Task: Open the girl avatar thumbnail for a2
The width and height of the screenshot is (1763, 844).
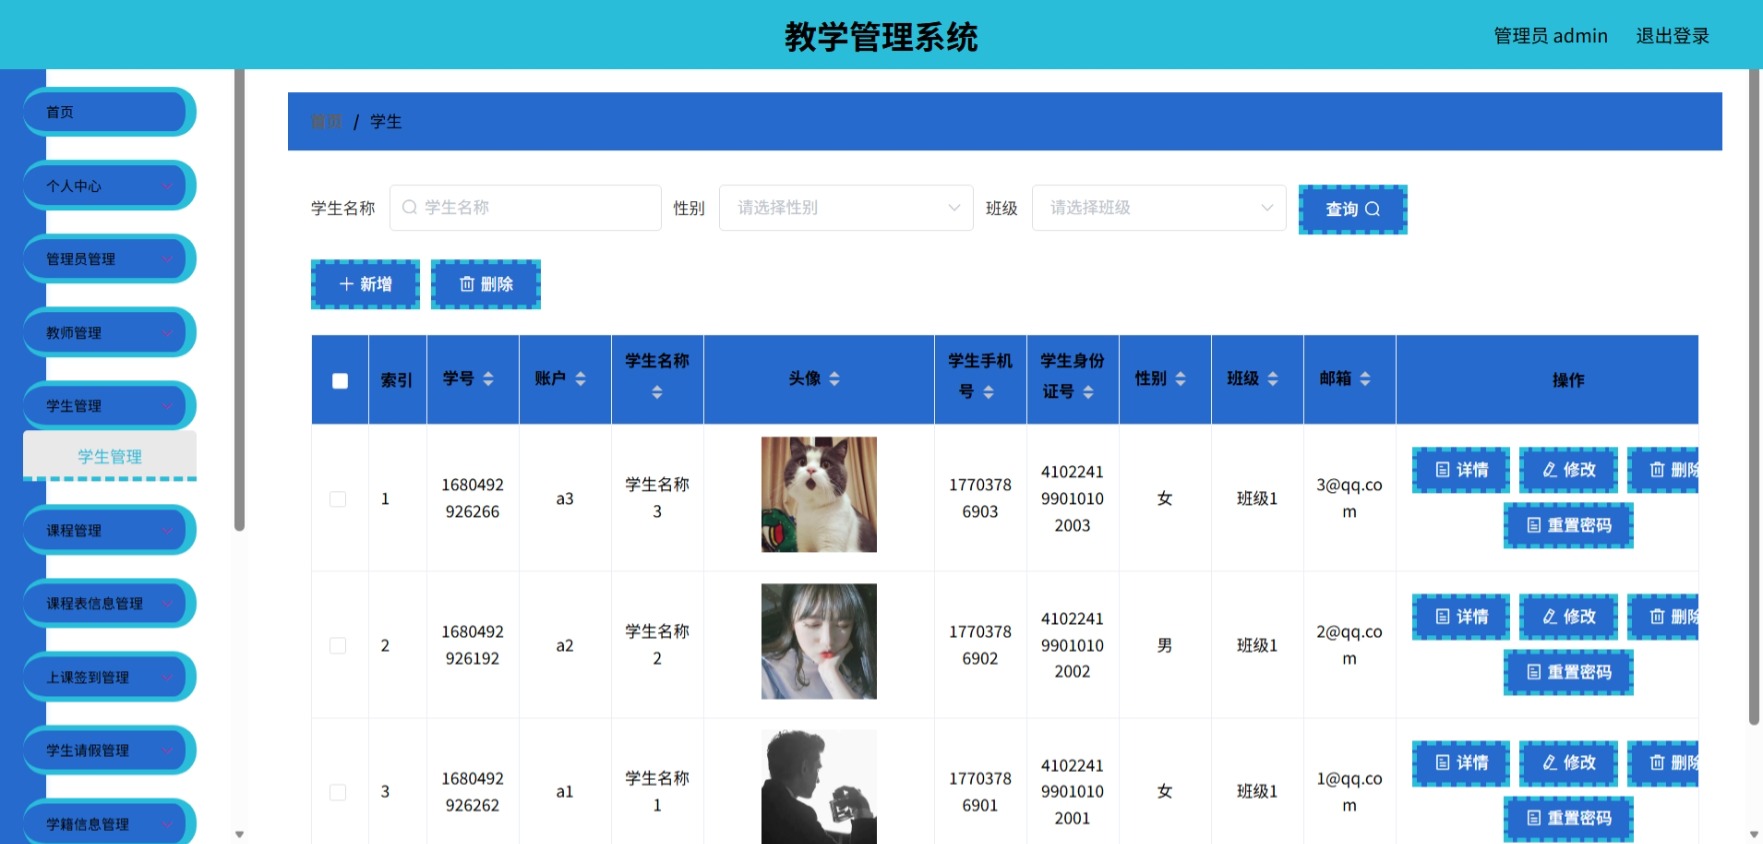Action: pyautogui.click(x=819, y=641)
